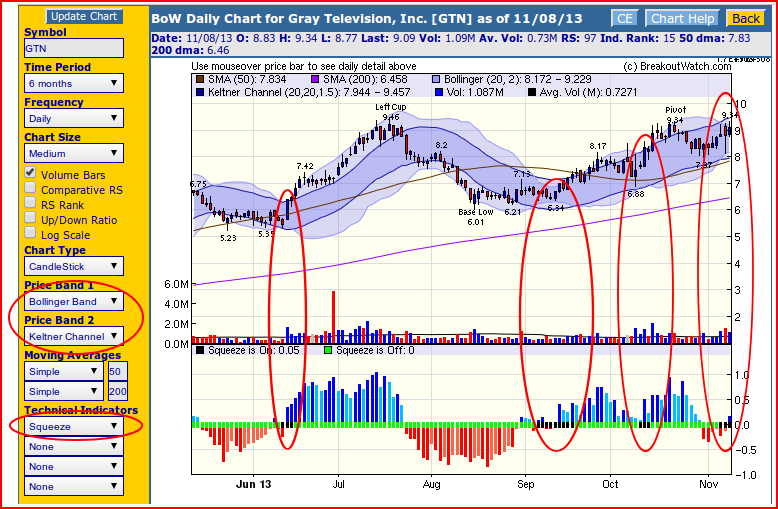The height and width of the screenshot is (509, 778).
Task: Open the Price Band 2 Keltner Channel dropdown
Action: pos(74,336)
